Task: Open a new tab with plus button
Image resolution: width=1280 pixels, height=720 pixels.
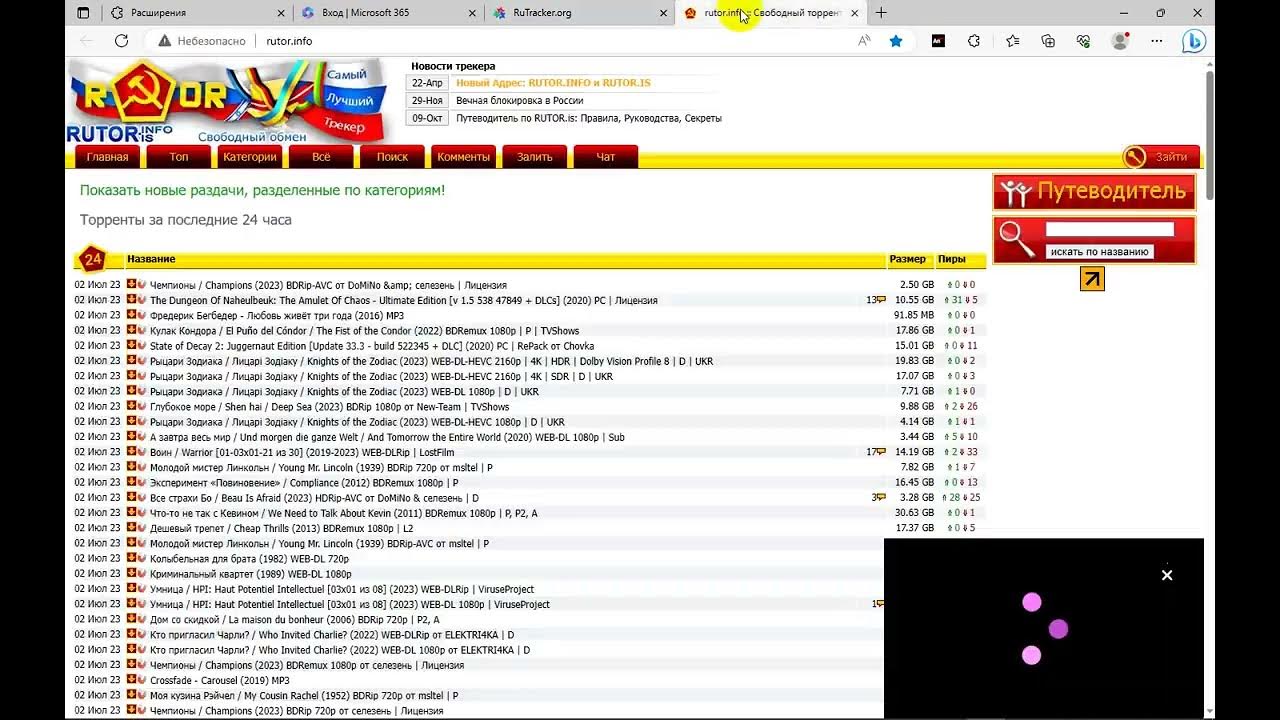Action: pyautogui.click(x=880, y=13)
